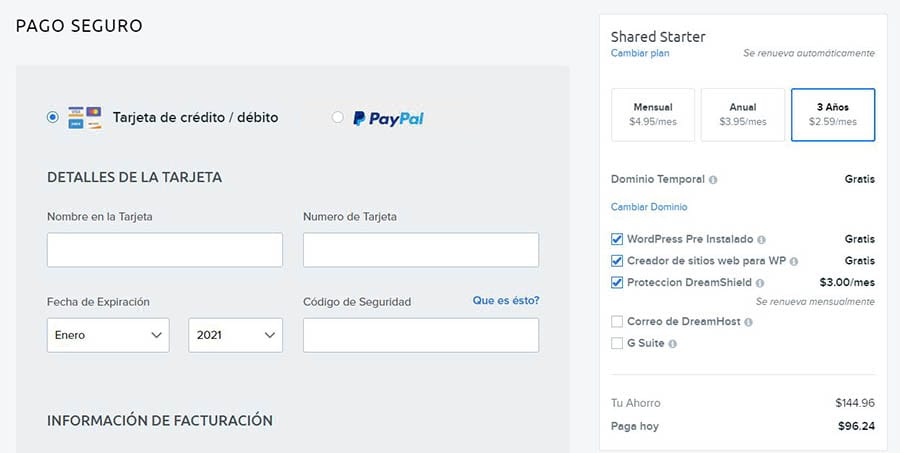Click the info icon beside G Suite
Screen dimensions: 900x453
[672, 344]
